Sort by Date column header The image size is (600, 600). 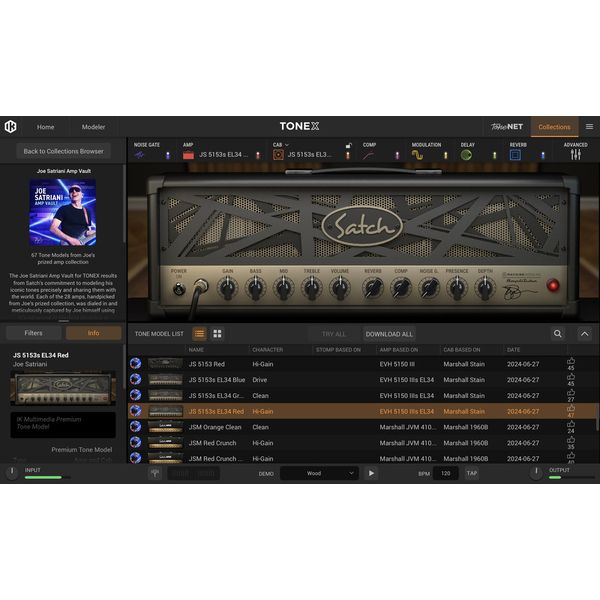[x=514, y=350]
